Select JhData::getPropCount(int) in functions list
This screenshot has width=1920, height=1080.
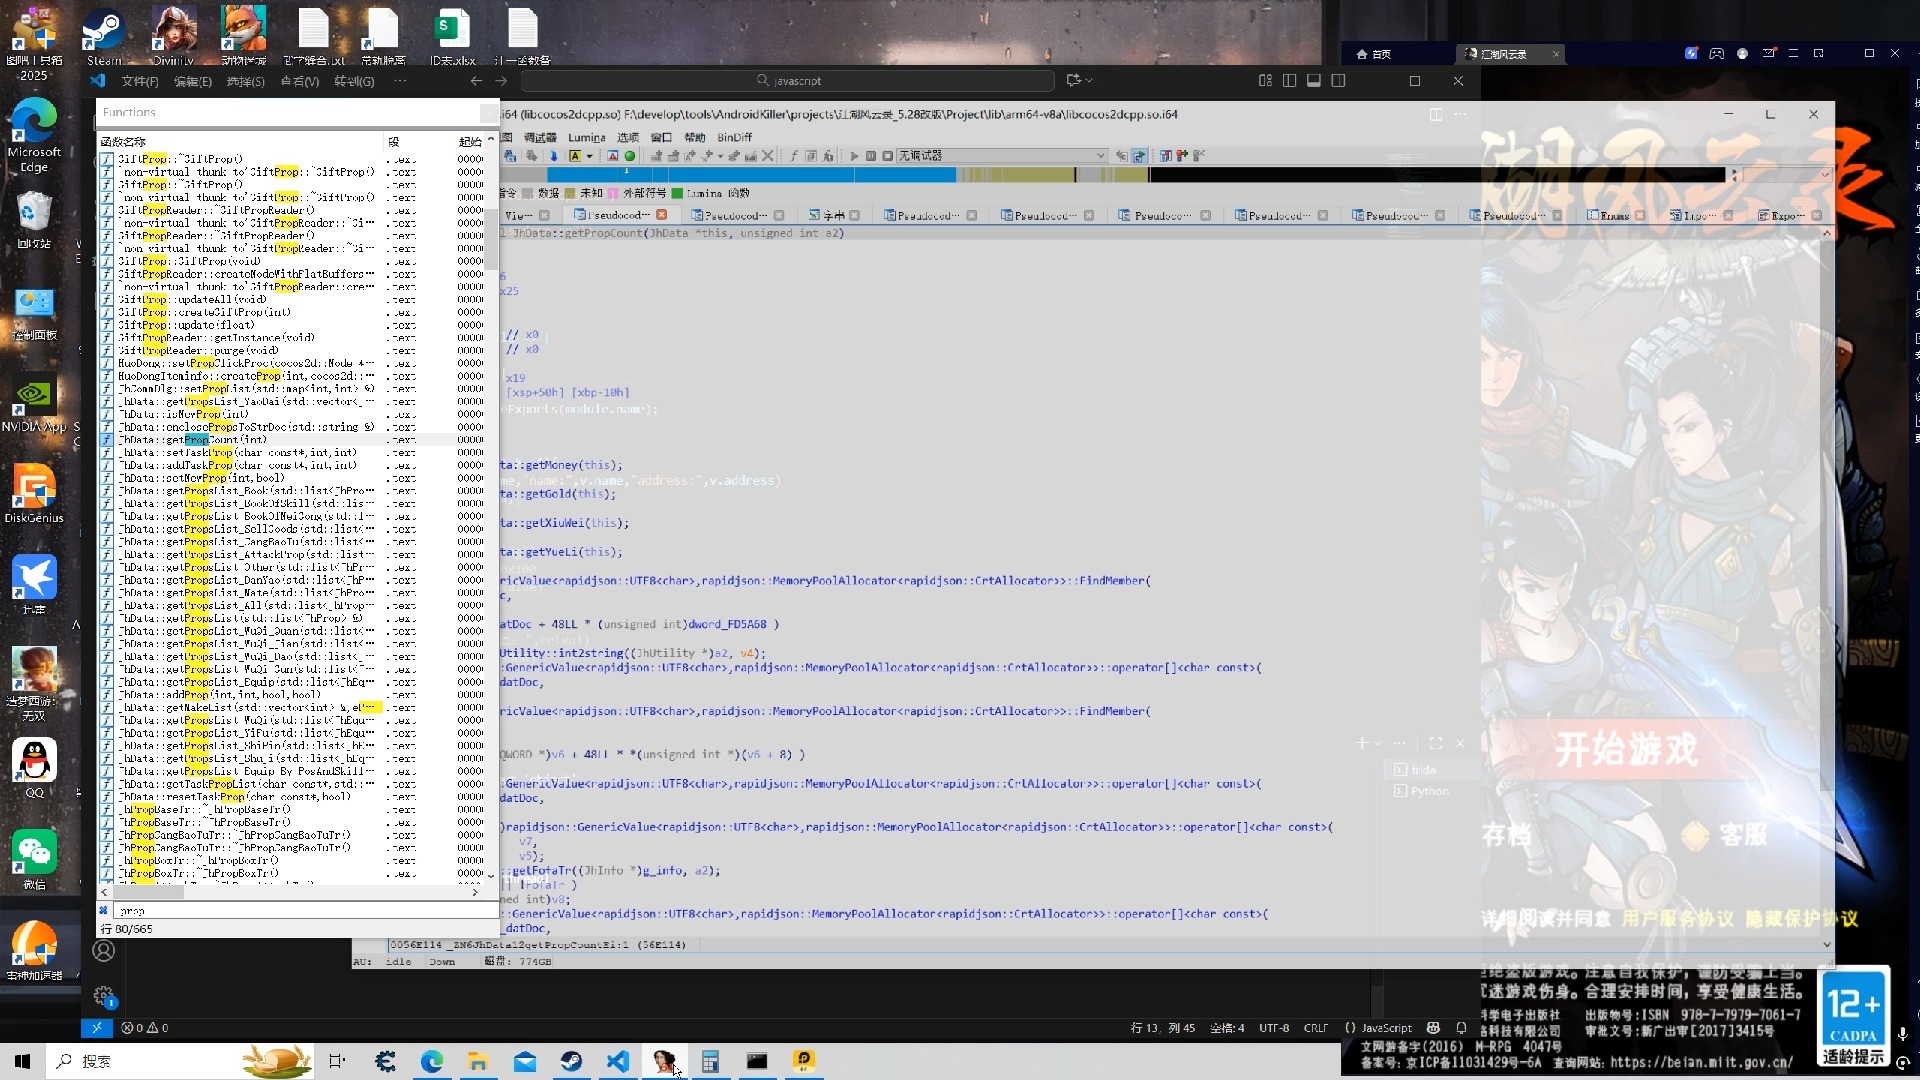193,440
